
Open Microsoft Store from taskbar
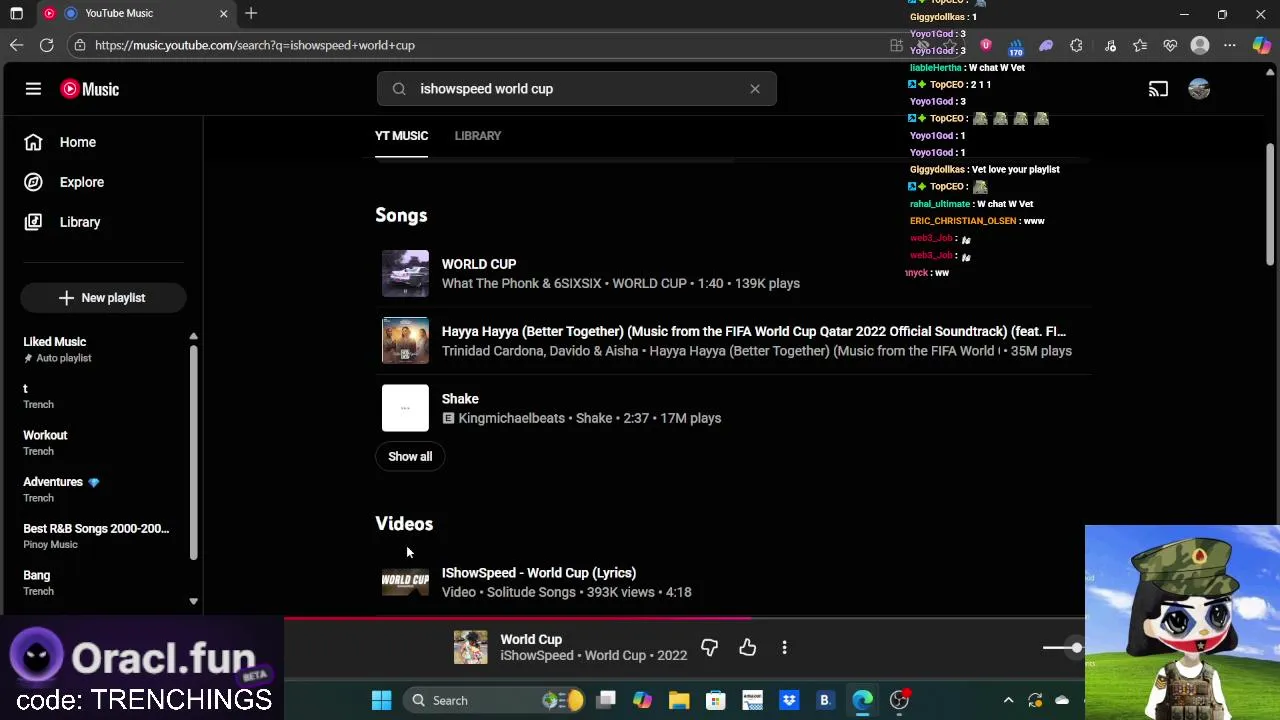pos(715,700)
